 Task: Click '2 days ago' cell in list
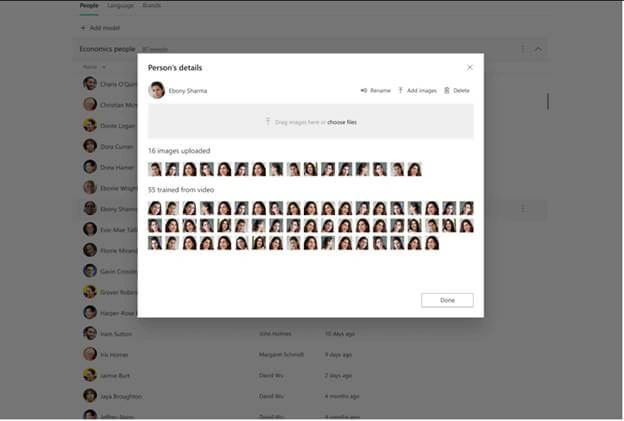point(338,375)
